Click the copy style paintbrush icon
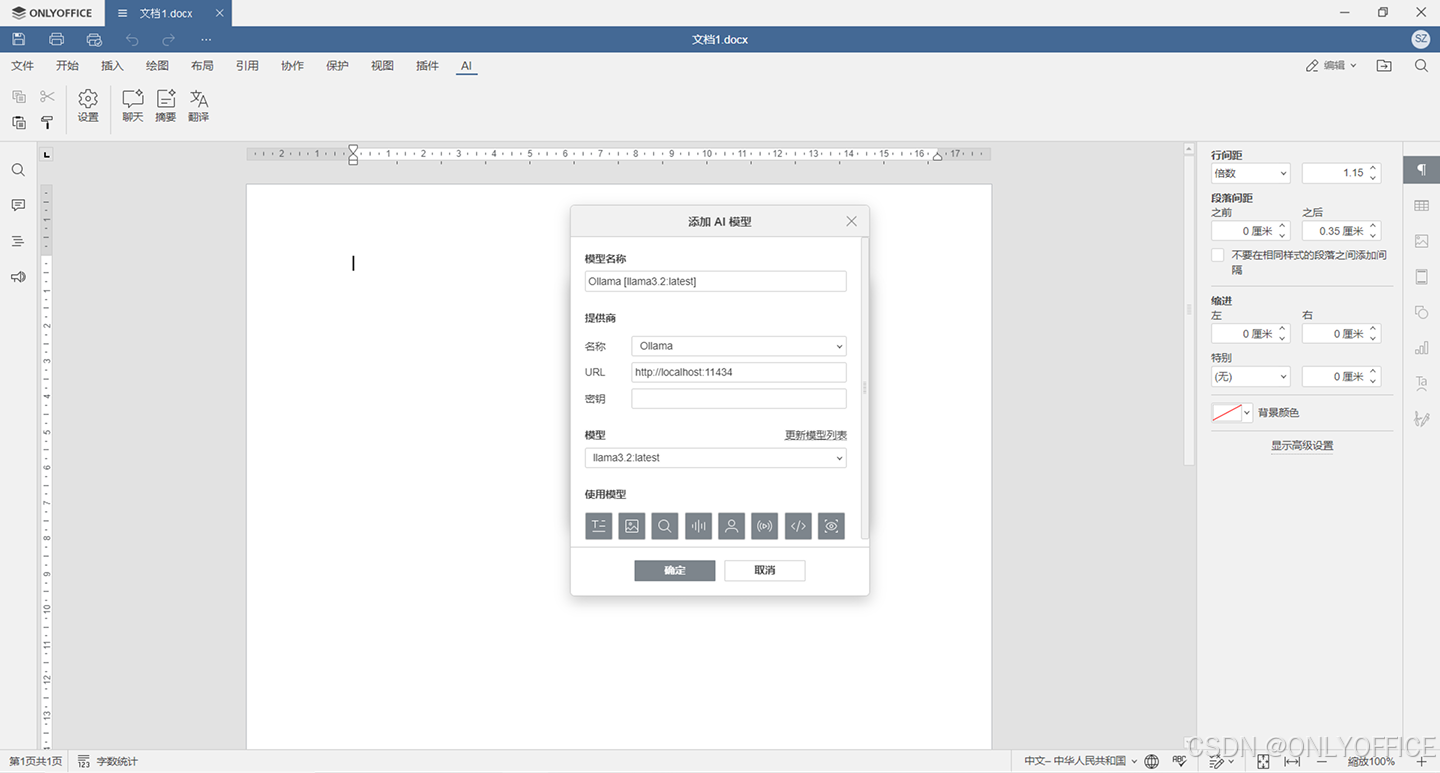Image resolution: width=1440 pixels, height=773 pixels. point(47,122)
